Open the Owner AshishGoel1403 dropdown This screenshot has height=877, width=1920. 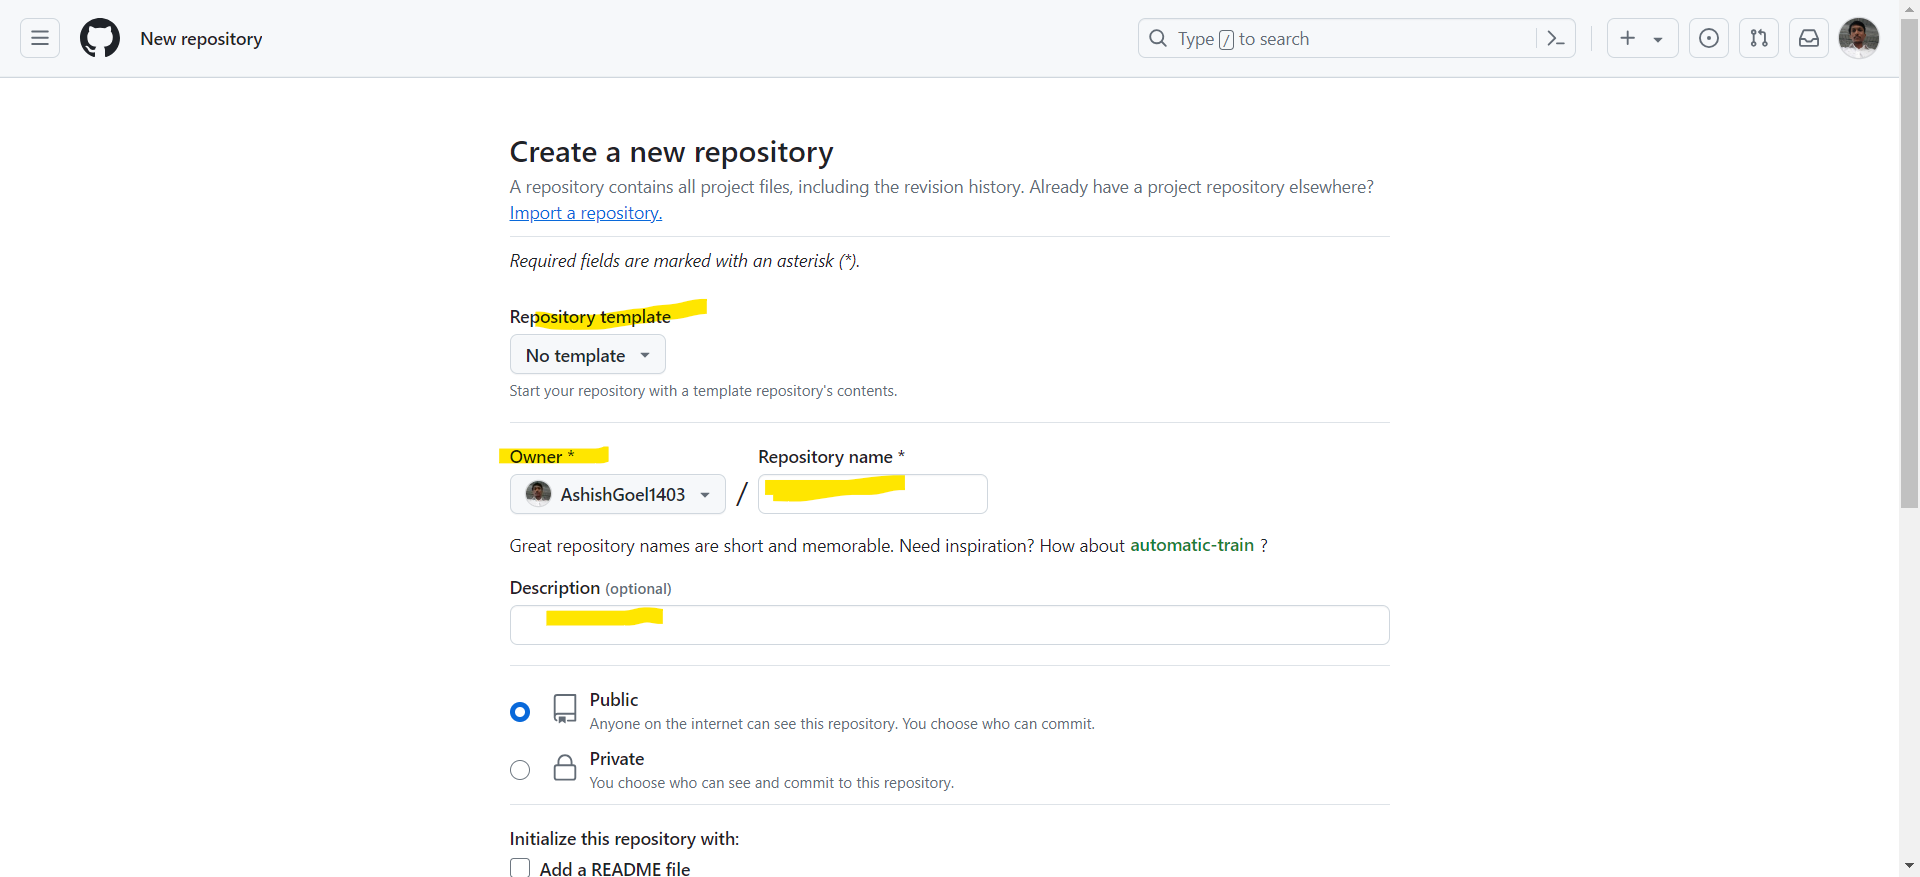(x=617, y=494)
